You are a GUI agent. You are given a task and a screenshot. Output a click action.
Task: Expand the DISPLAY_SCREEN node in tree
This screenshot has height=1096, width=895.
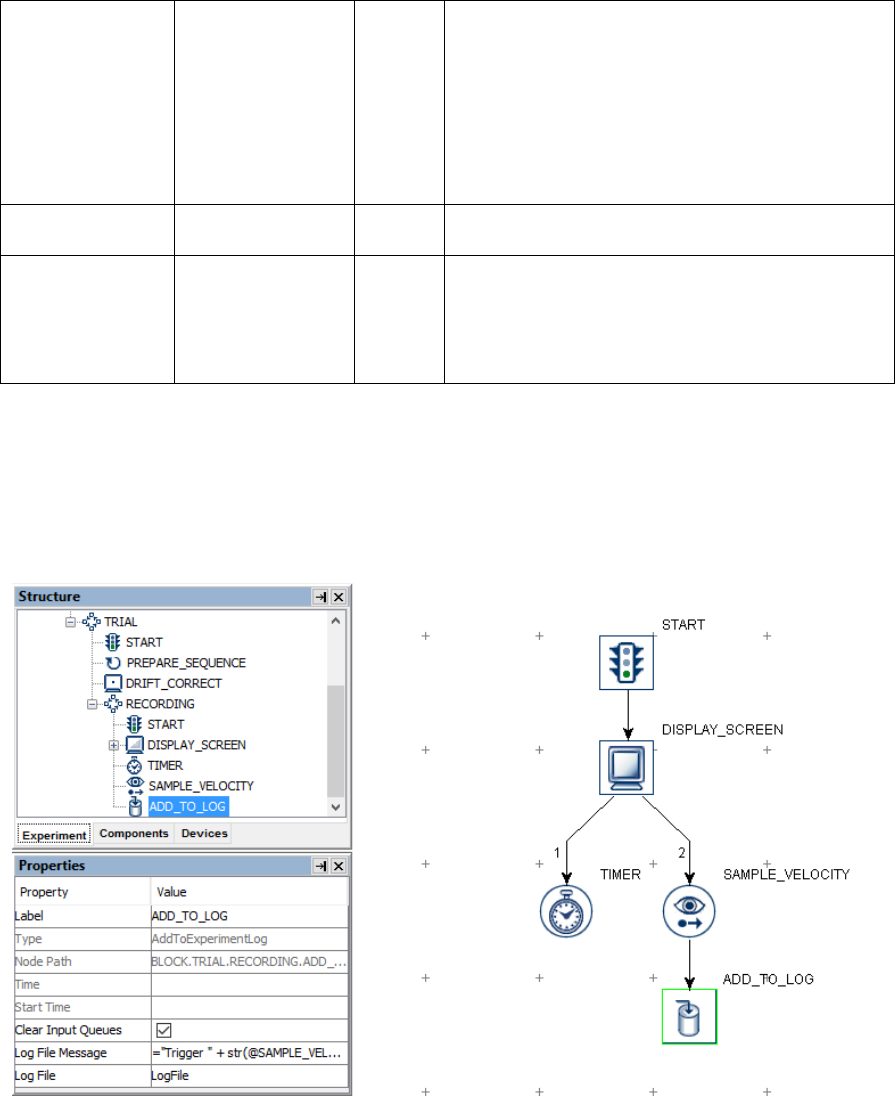(x=114, y=745)
